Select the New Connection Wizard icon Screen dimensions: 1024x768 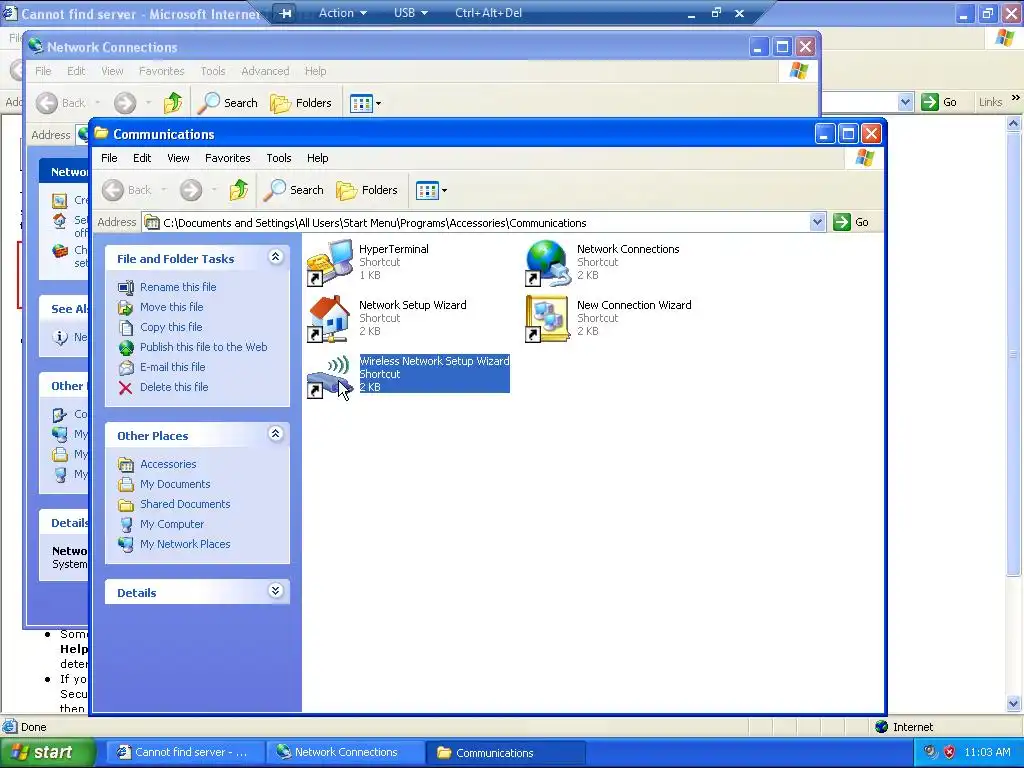point(547,319)
